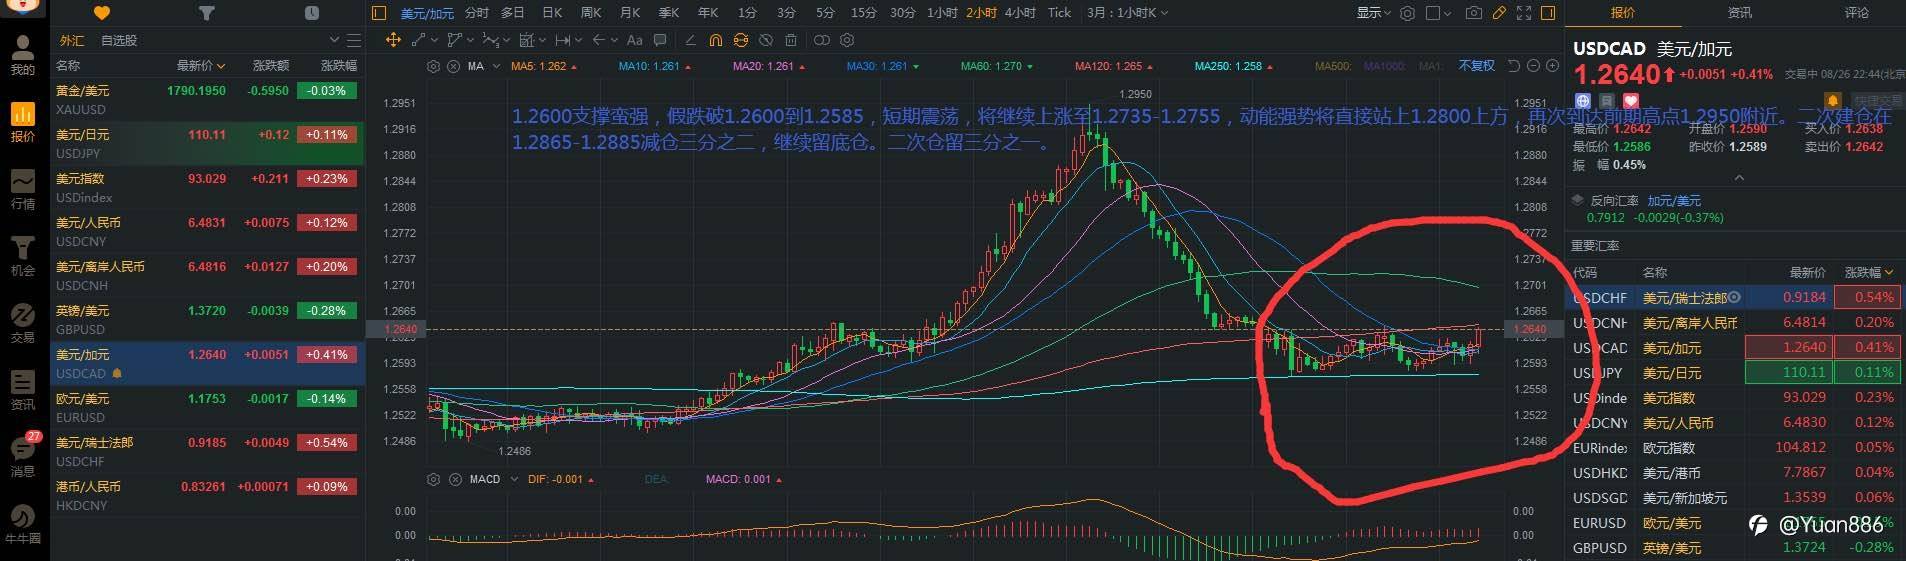The height and width of the screenshot is (561, 1906).
Task: Select the Aa text annotation tool
Action: pyautogui.click(x=635, y=40)
